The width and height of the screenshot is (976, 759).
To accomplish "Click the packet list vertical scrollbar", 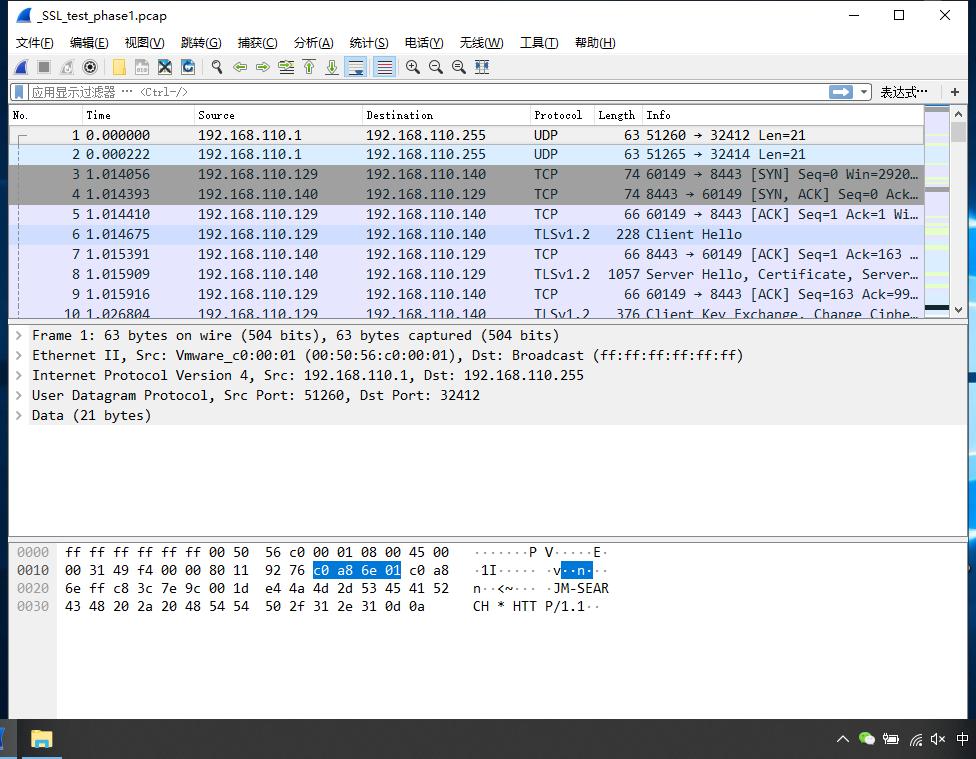I will pos(958,220).
